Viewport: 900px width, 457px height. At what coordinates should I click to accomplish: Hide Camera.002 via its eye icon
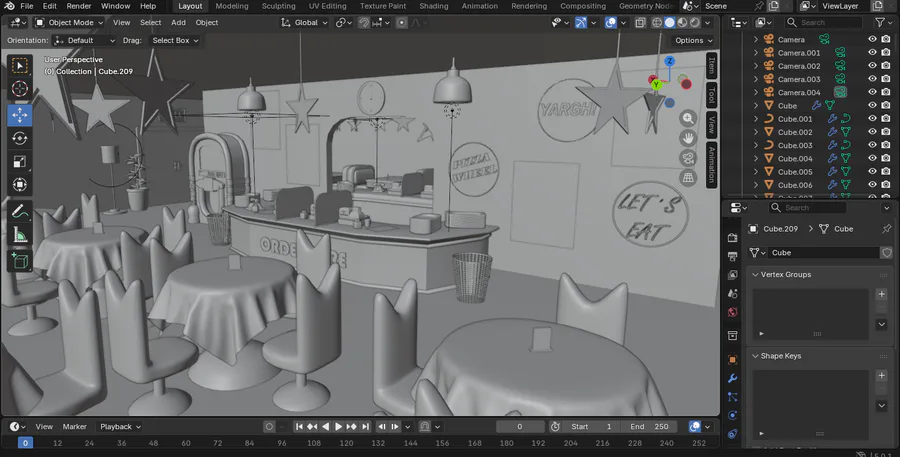pyautogui.click(x=872, y=65)
